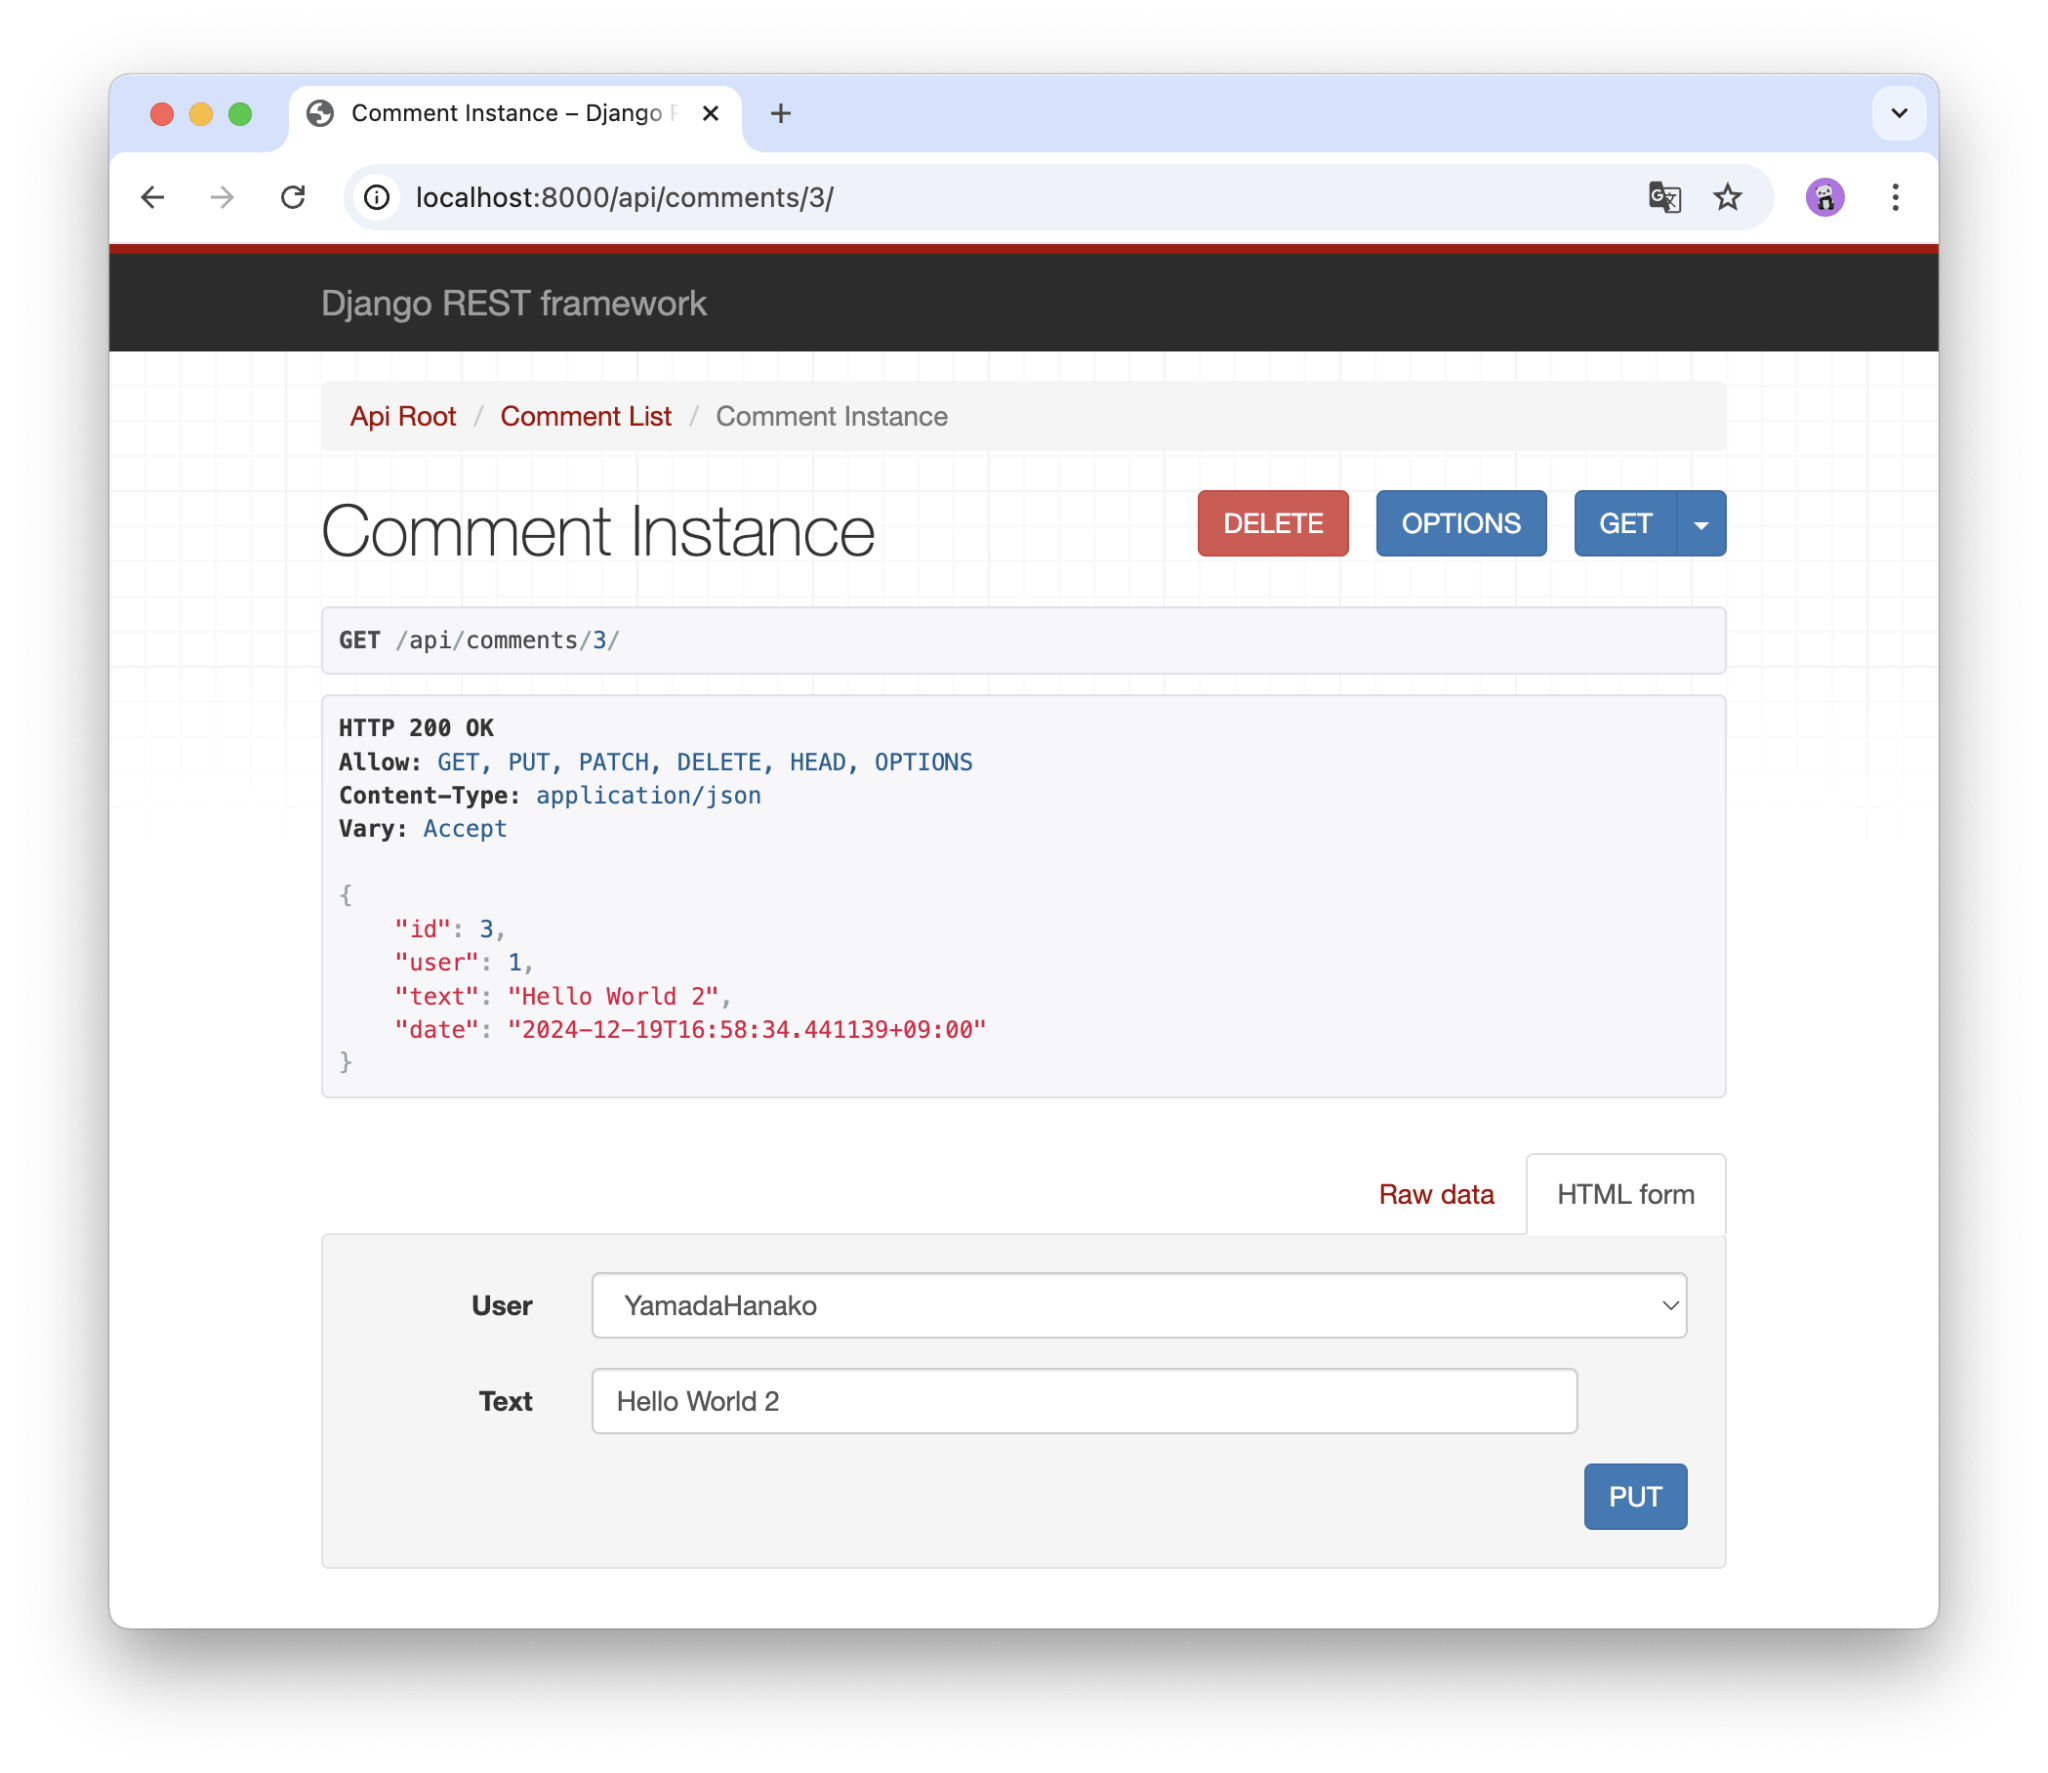The height and width of the screenshot is (1773, 2048).
Task: Click the OPTIONS button
Action: (1461, 523)
